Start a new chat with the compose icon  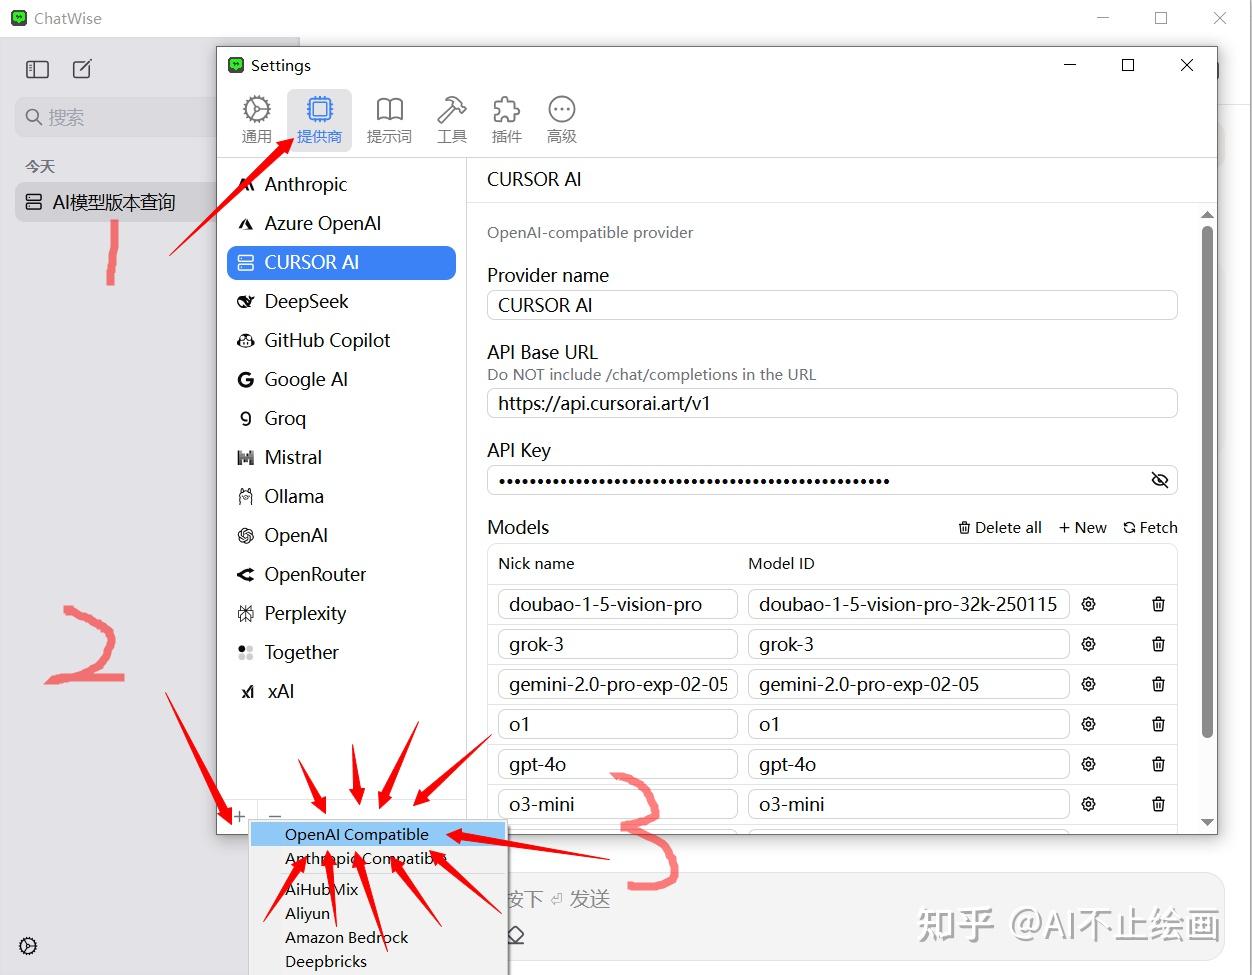(x=81, y=69)
